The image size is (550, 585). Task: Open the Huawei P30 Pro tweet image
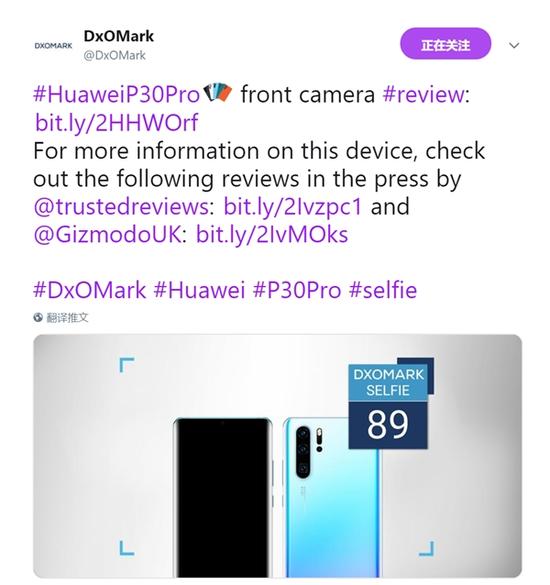coord(278,456)
